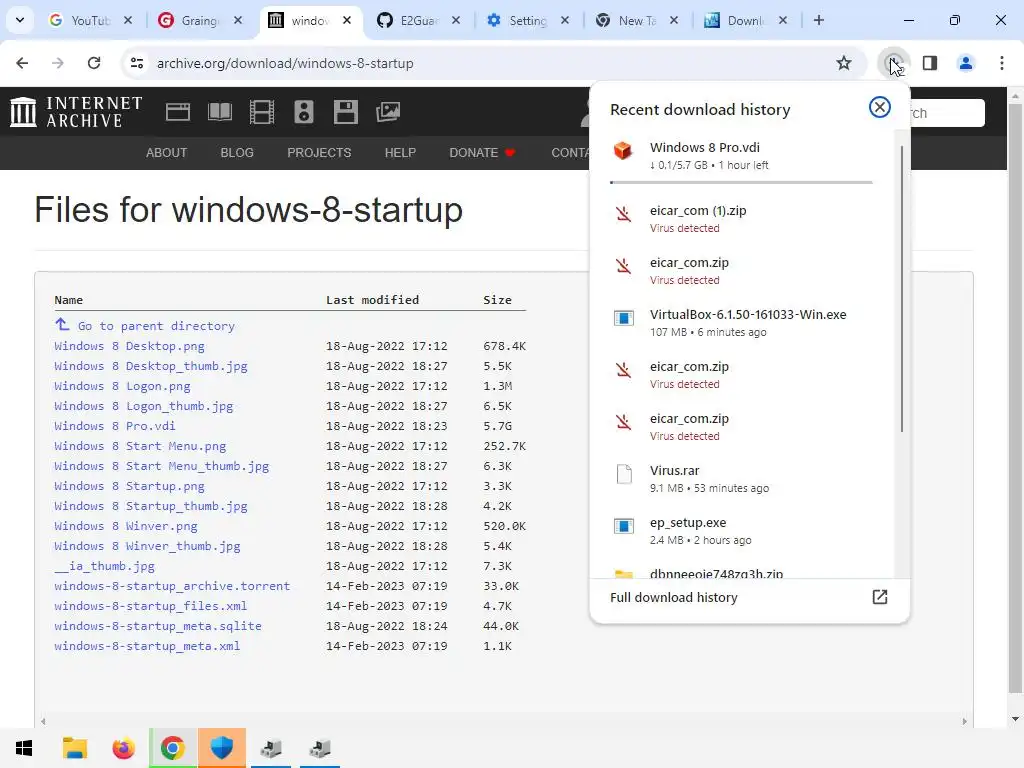Open Chrome three-dot menu

pos(1002,63)
